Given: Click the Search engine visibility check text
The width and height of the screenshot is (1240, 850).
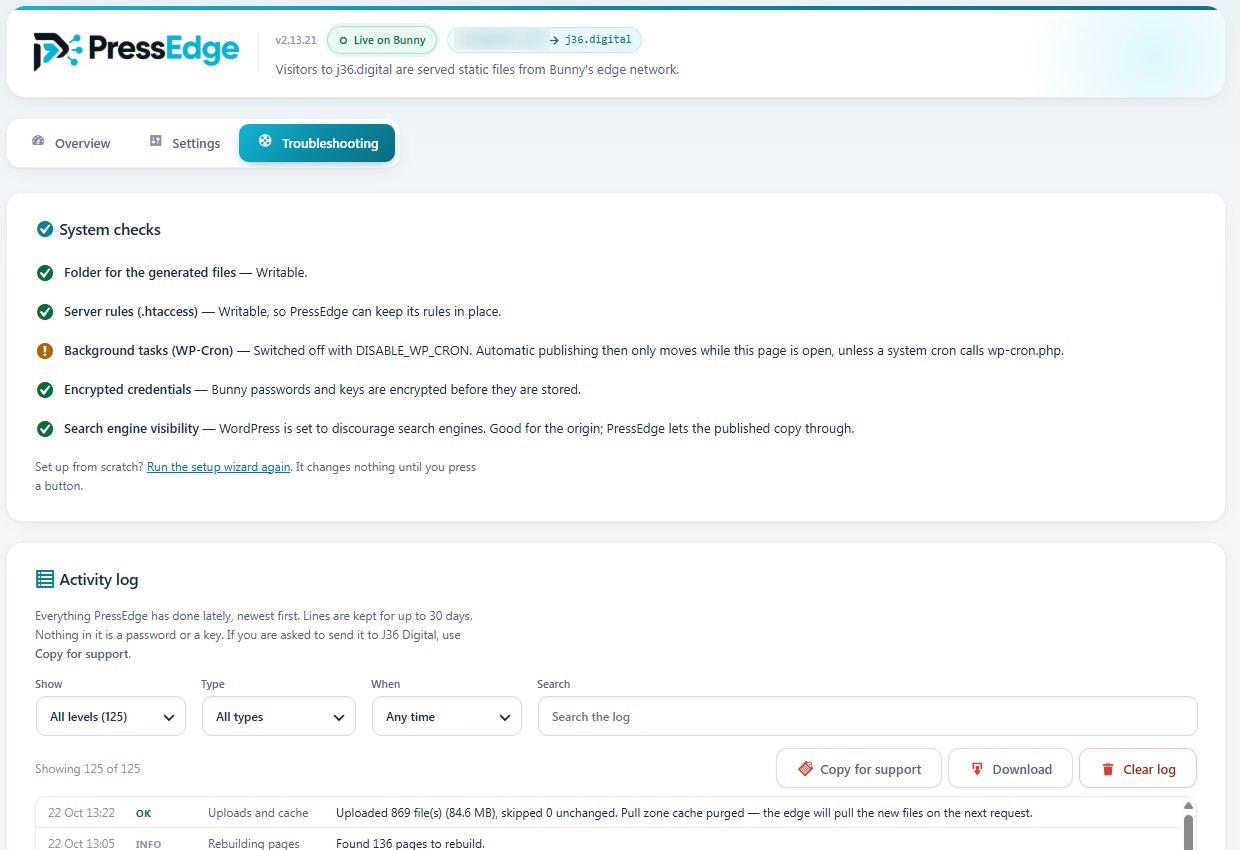Looking at the screenshot, I should click(x=459, y=429).
